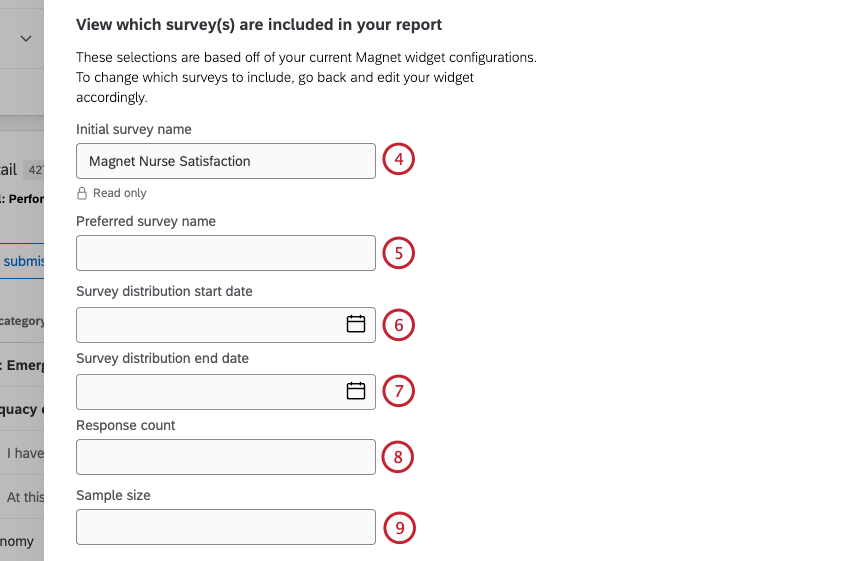850x561 pixels.
Task: Click the lock icon beside Read only
Action: tap(82, 194)
